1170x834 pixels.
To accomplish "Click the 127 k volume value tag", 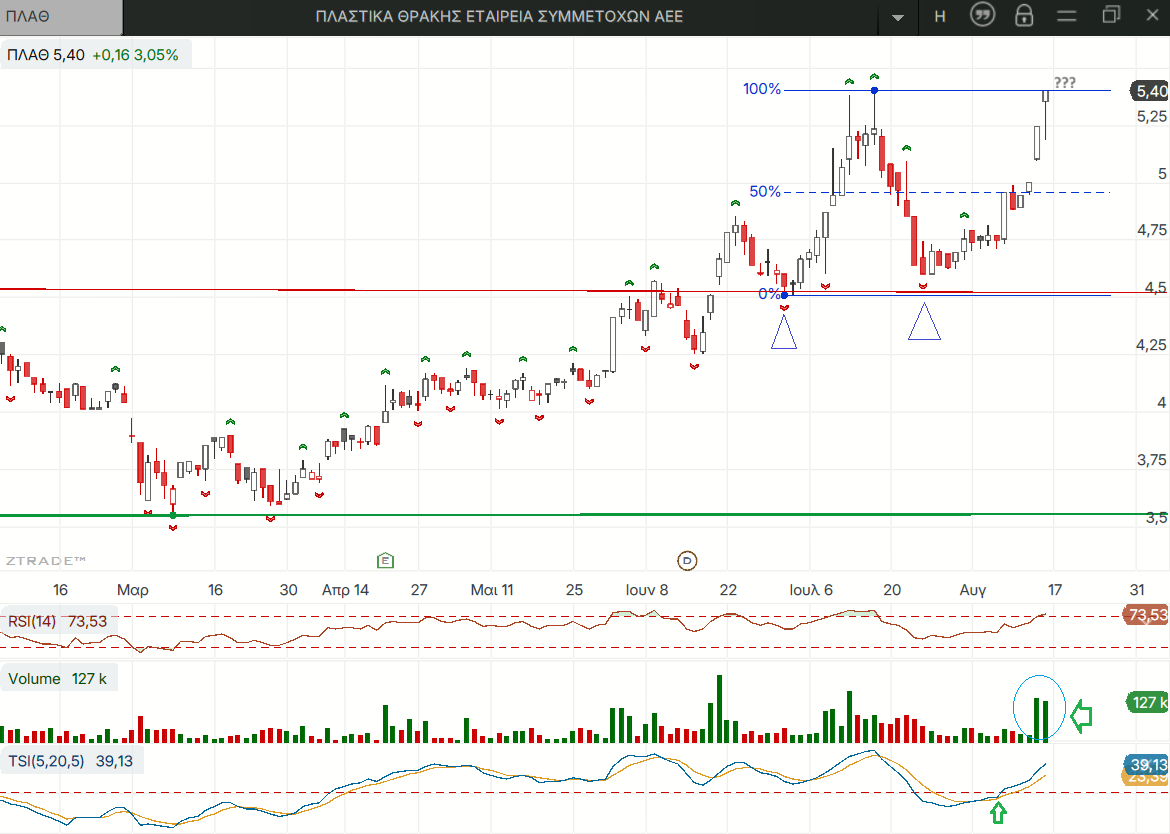I will 1148,702.
